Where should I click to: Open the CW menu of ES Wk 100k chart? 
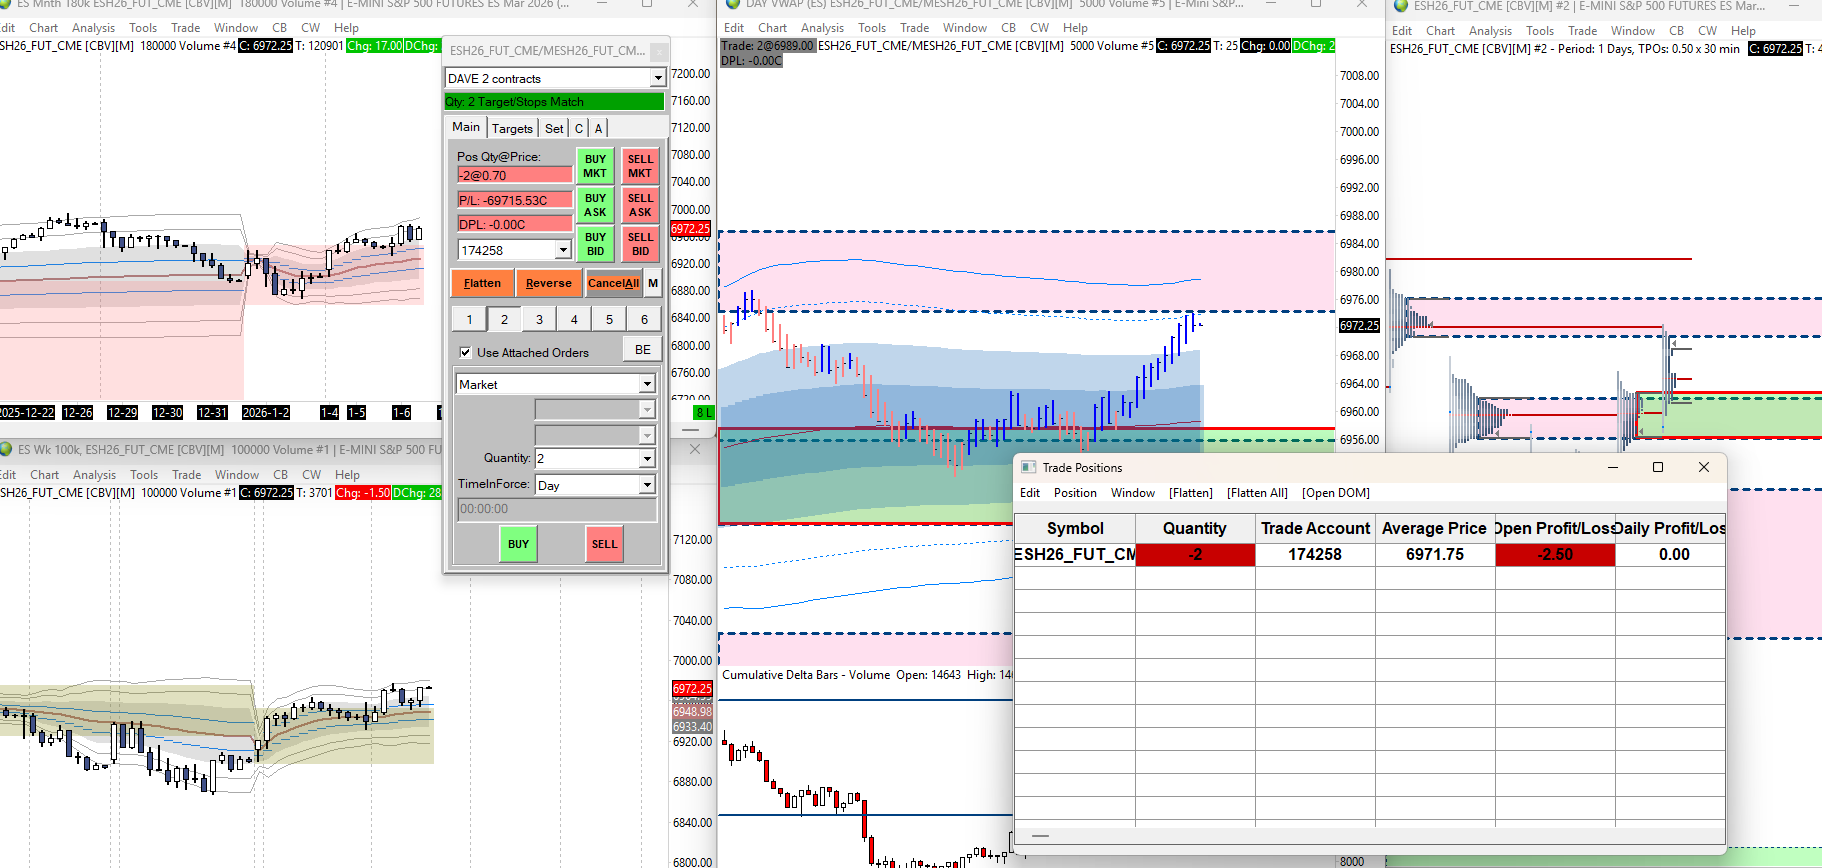click(312, 475)
